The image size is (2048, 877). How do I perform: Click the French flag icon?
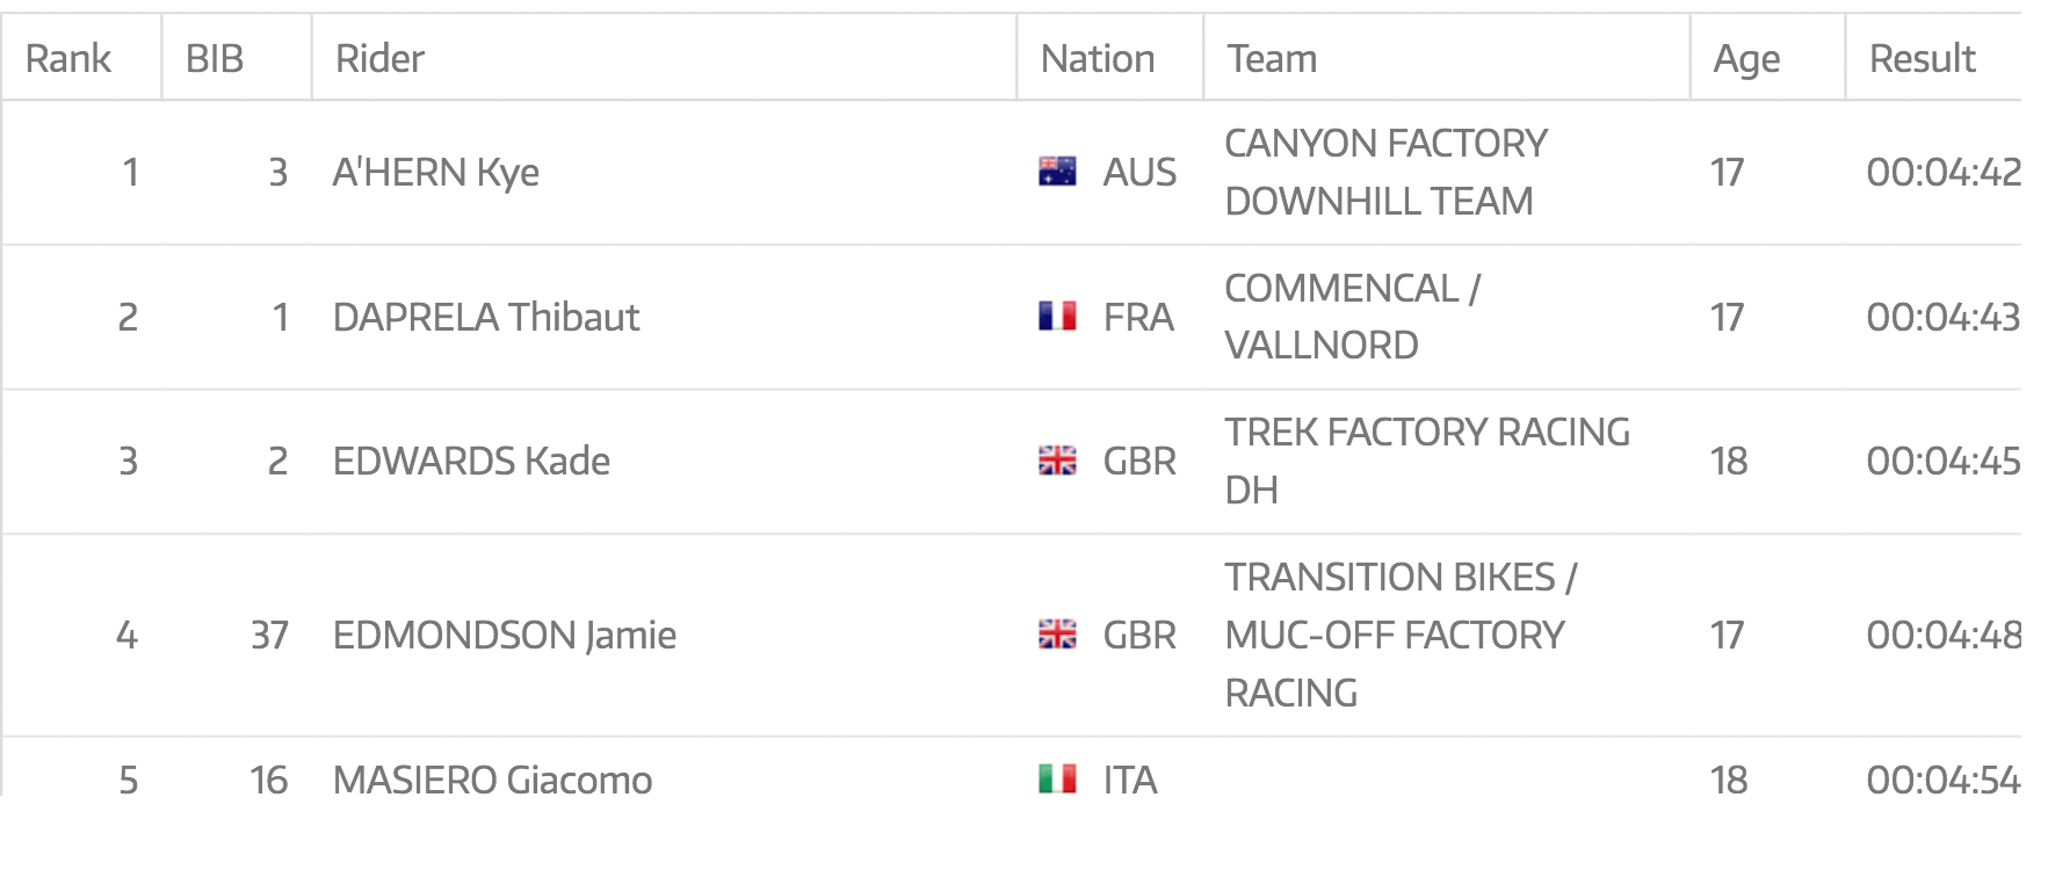(x=1057, y=316)
